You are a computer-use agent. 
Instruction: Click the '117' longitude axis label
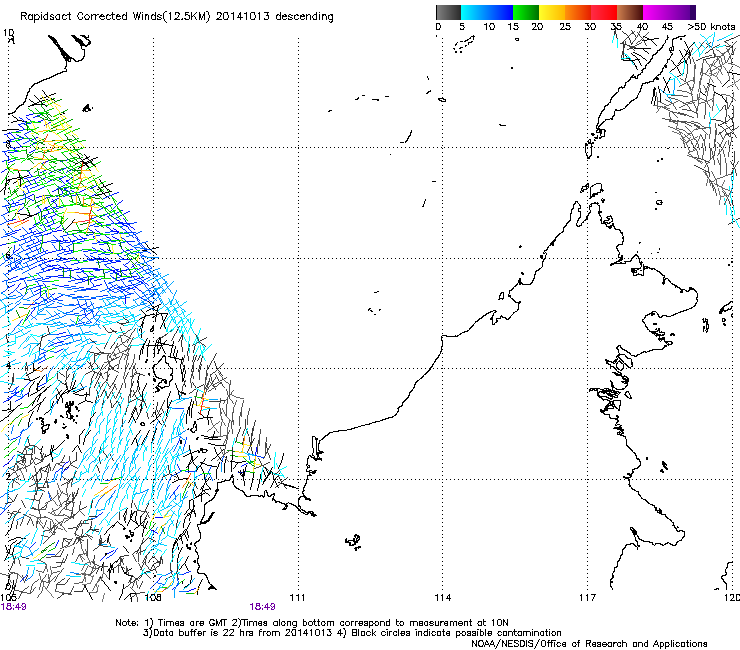(x=588, y=598)
